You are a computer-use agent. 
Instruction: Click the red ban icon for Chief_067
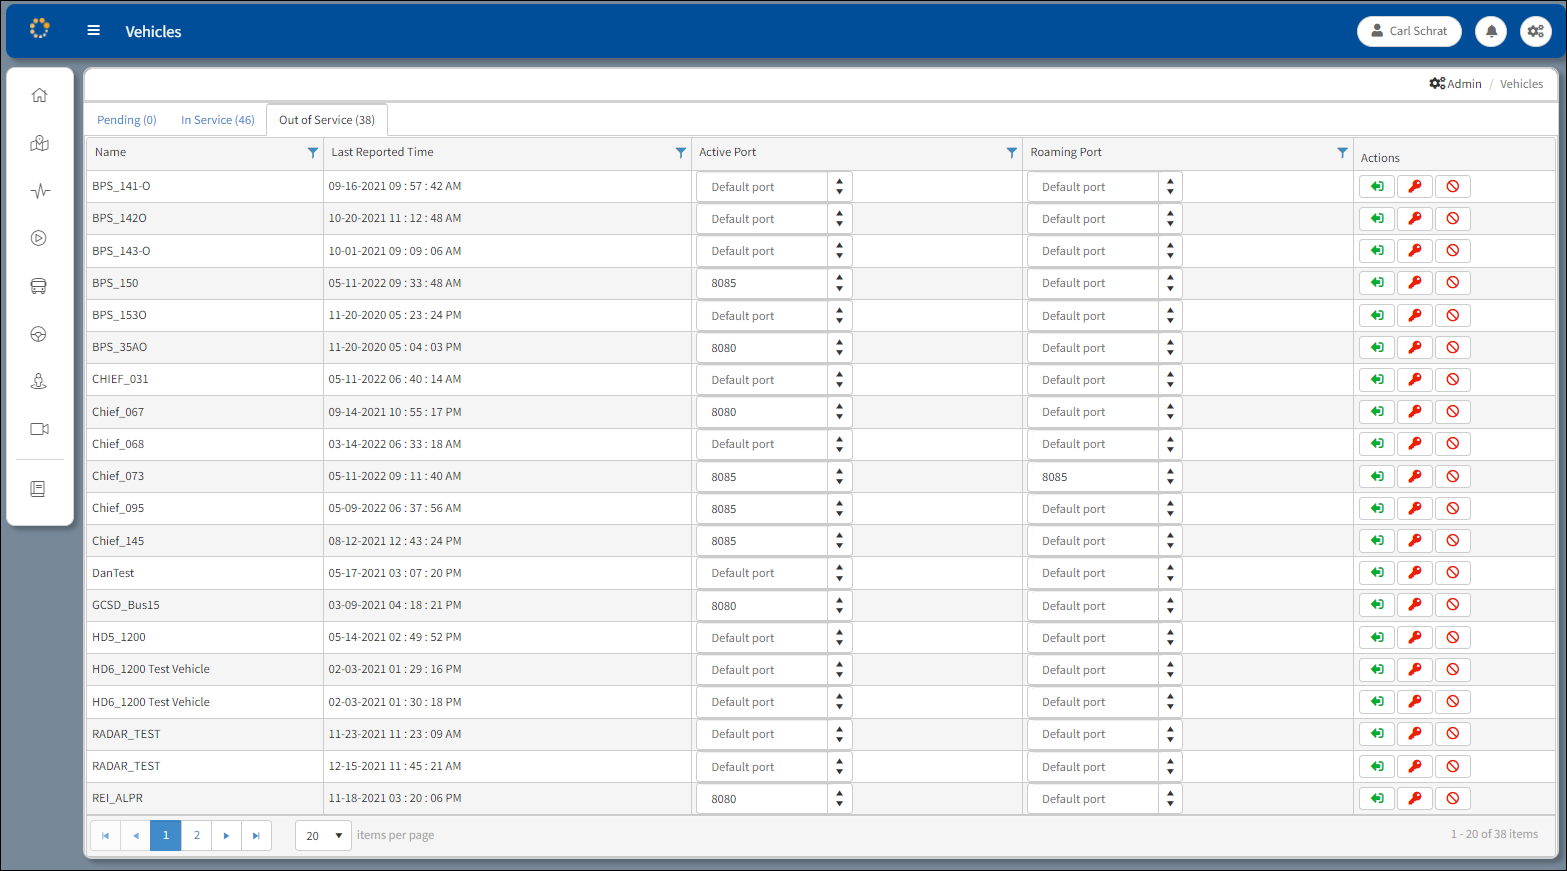[x=1452, y=412]
